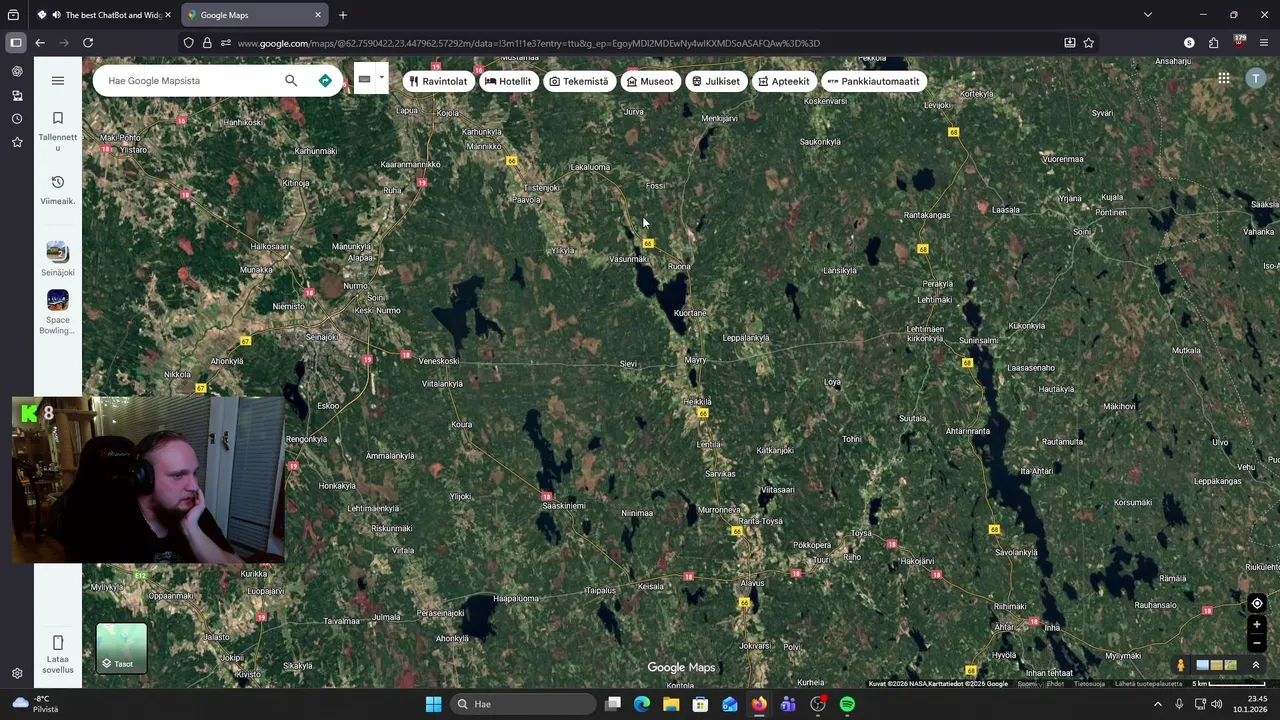
Task: Go back in browser history
Action: (40, 43)
